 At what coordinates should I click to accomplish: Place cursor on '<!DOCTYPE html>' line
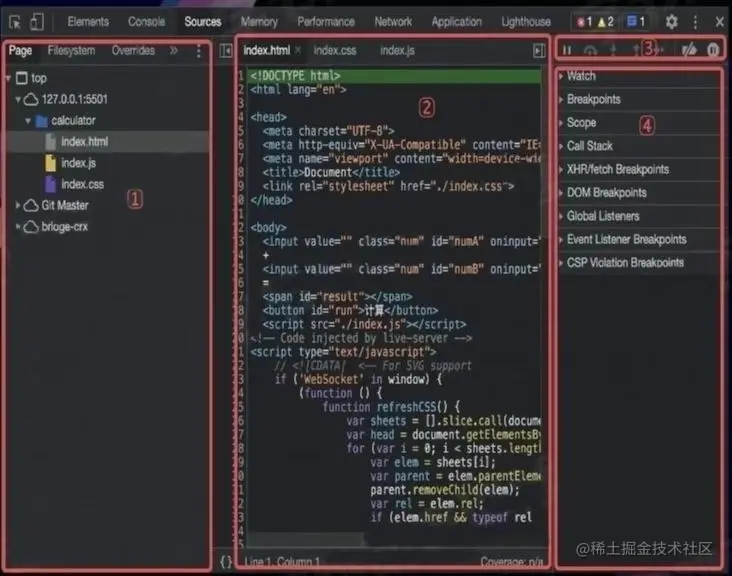(395, 76)
